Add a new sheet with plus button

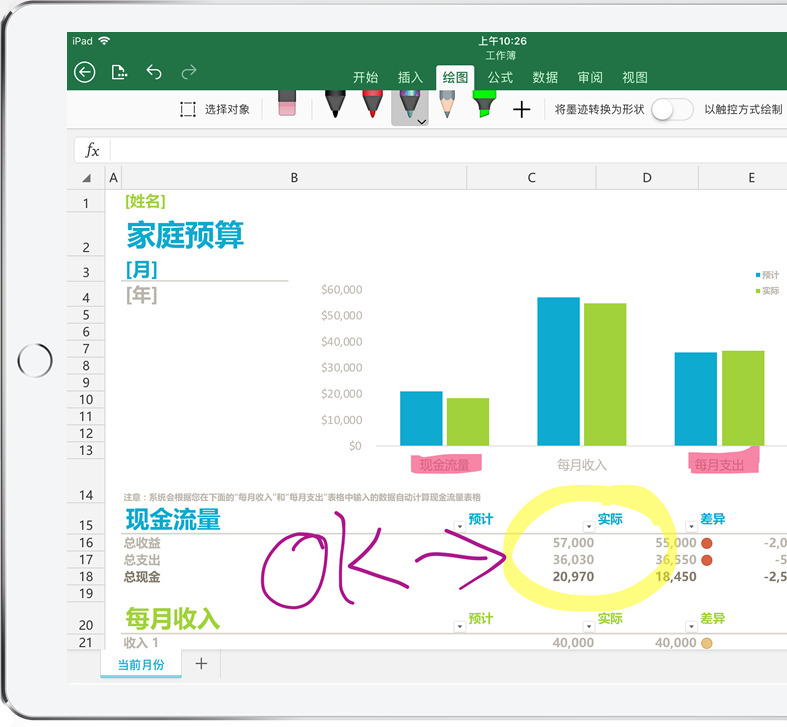pos(201,663)
